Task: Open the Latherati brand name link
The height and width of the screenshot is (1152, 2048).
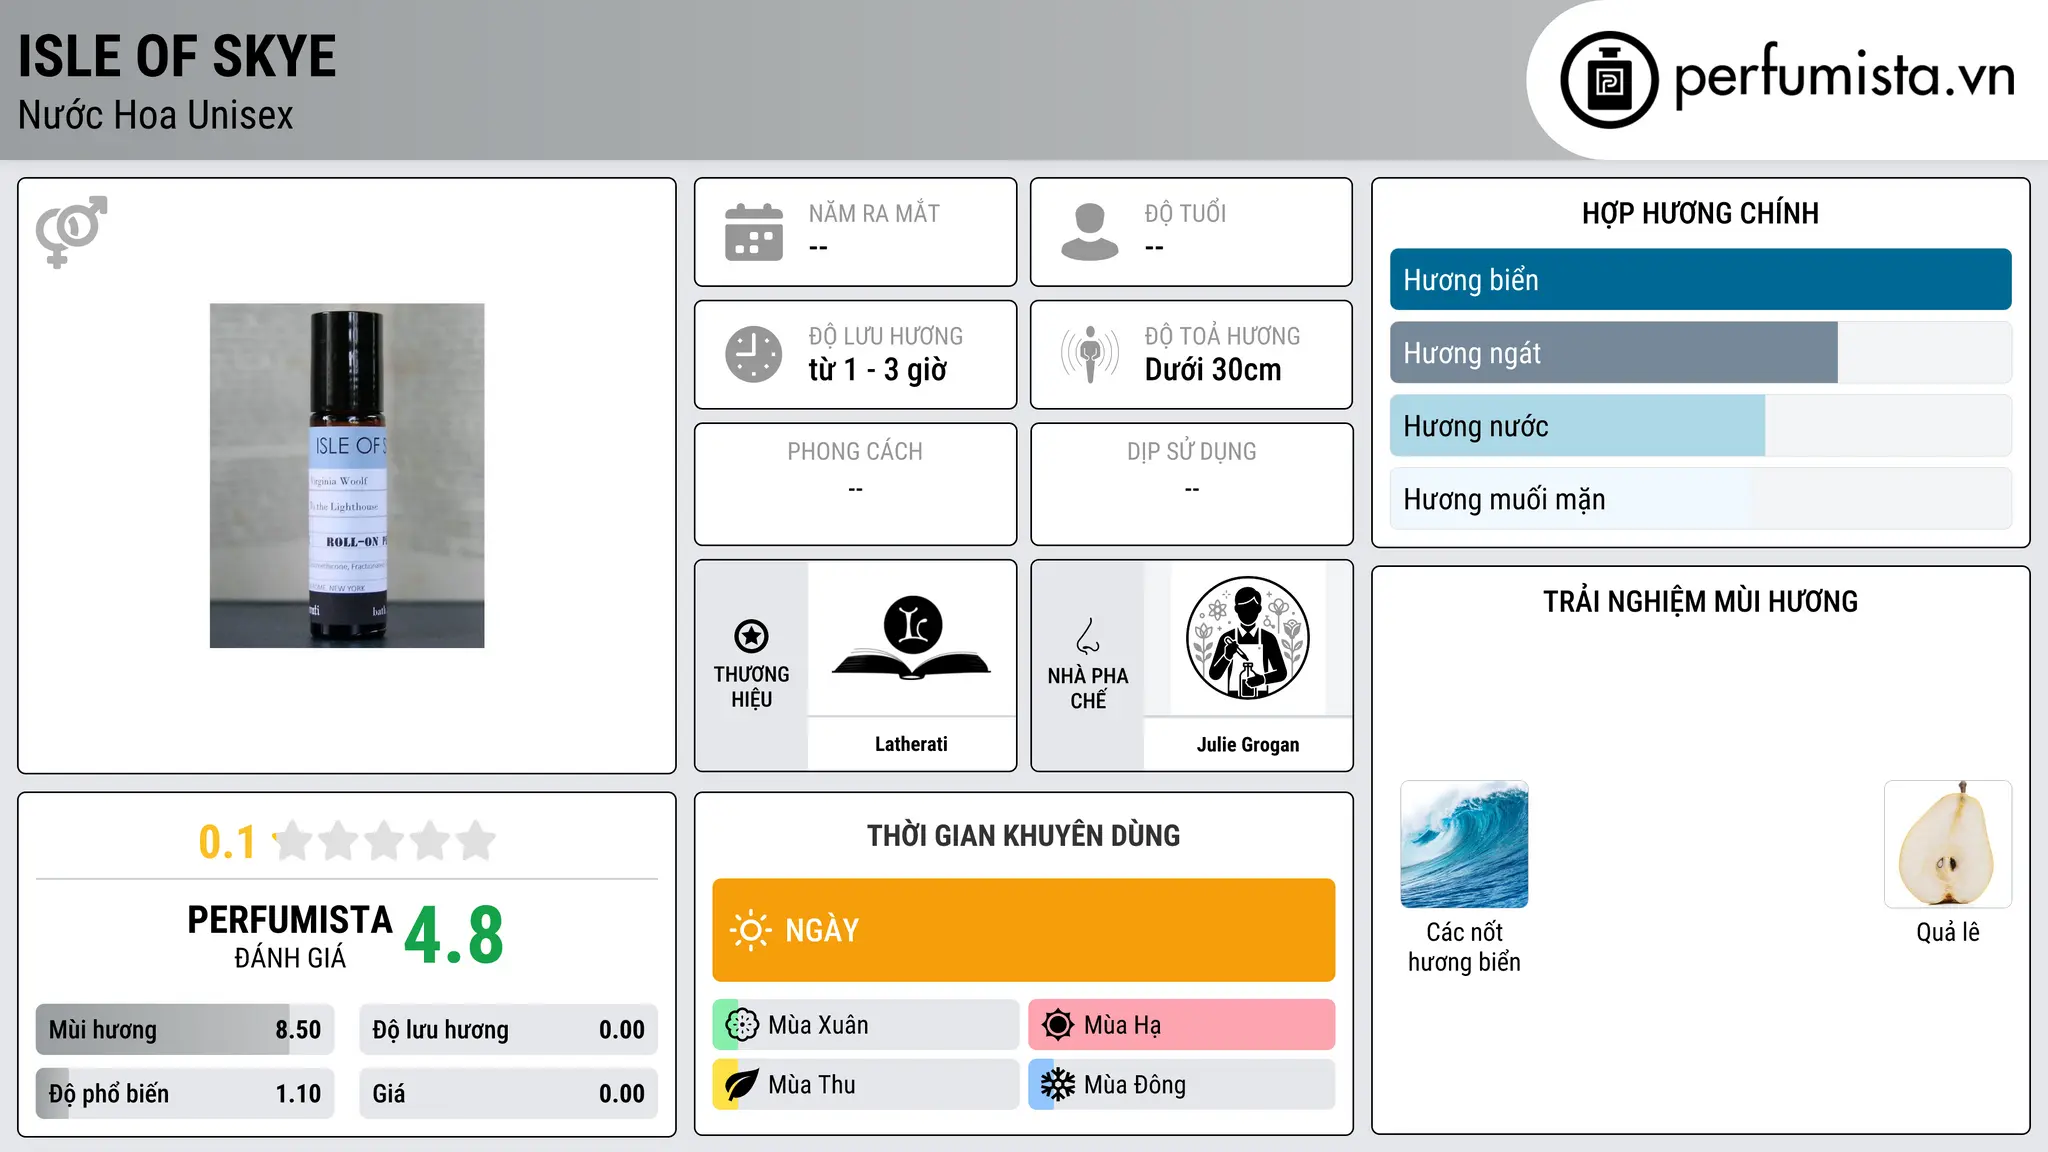Action: (911, 744)
